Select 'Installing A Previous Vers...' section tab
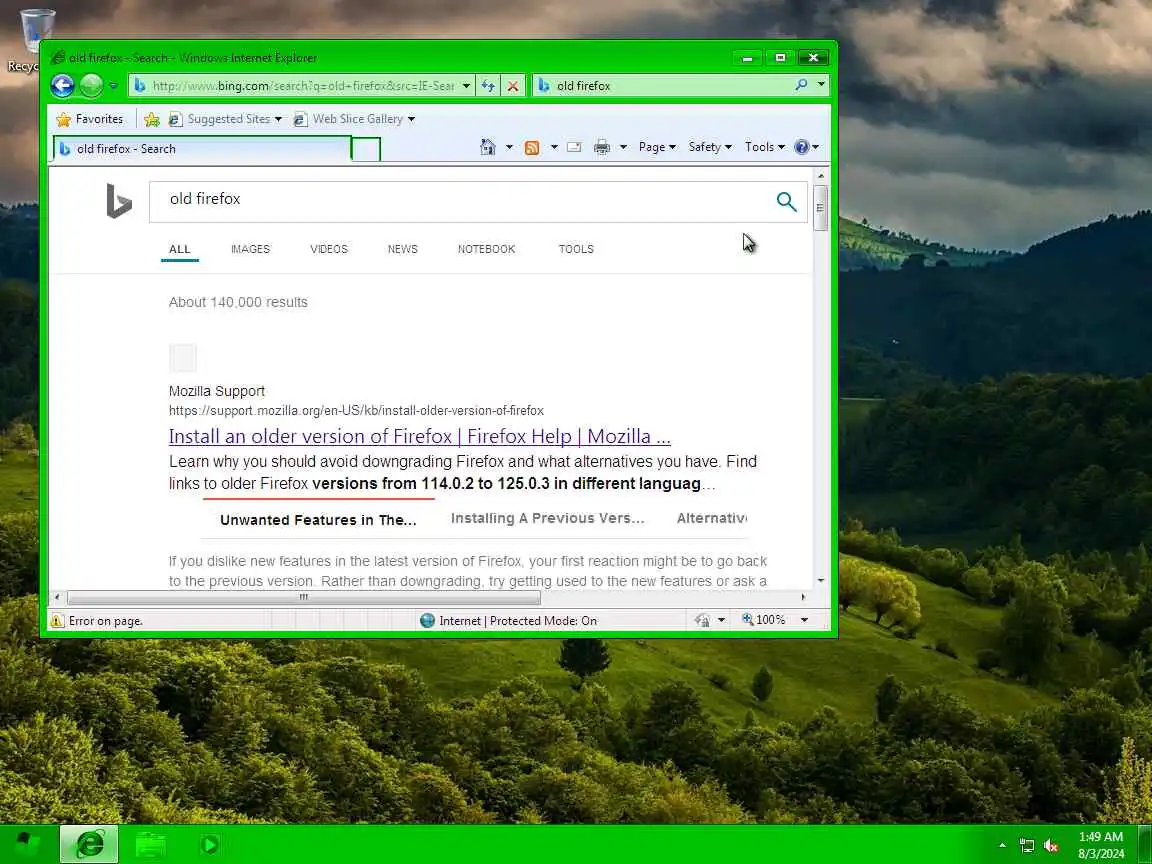The height and width of the screenshot is (864, 1152). click(547, 519)
